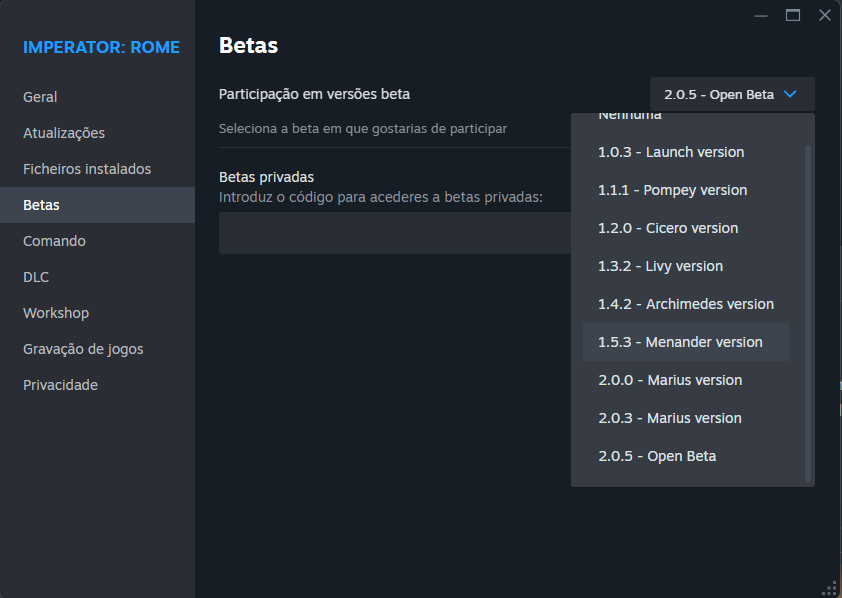Minimize the properties window
The height and width of the screenshot is (598, 842).
pyautogui.click(x=761, y=16)
